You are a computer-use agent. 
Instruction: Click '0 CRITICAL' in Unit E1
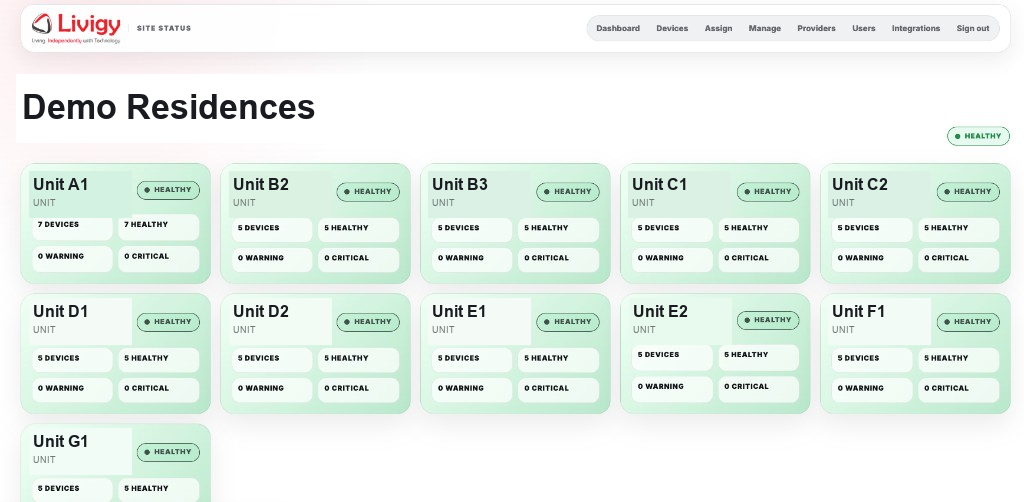click(x=558, y=390)
